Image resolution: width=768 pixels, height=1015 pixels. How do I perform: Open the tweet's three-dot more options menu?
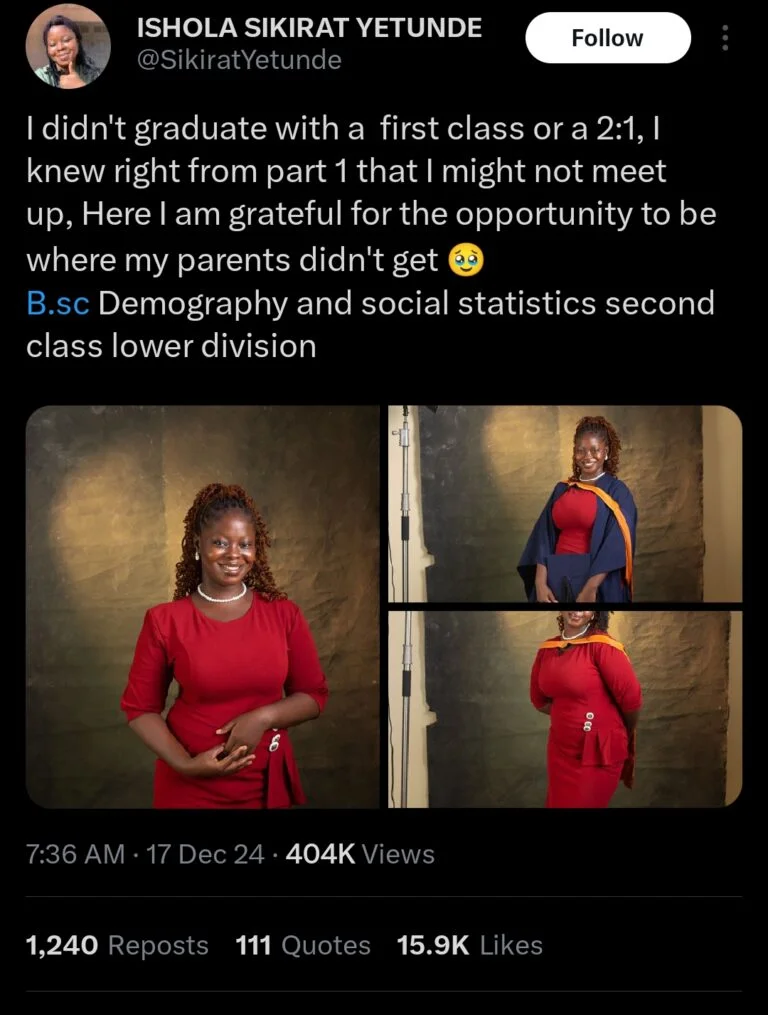tap(725, 39)
